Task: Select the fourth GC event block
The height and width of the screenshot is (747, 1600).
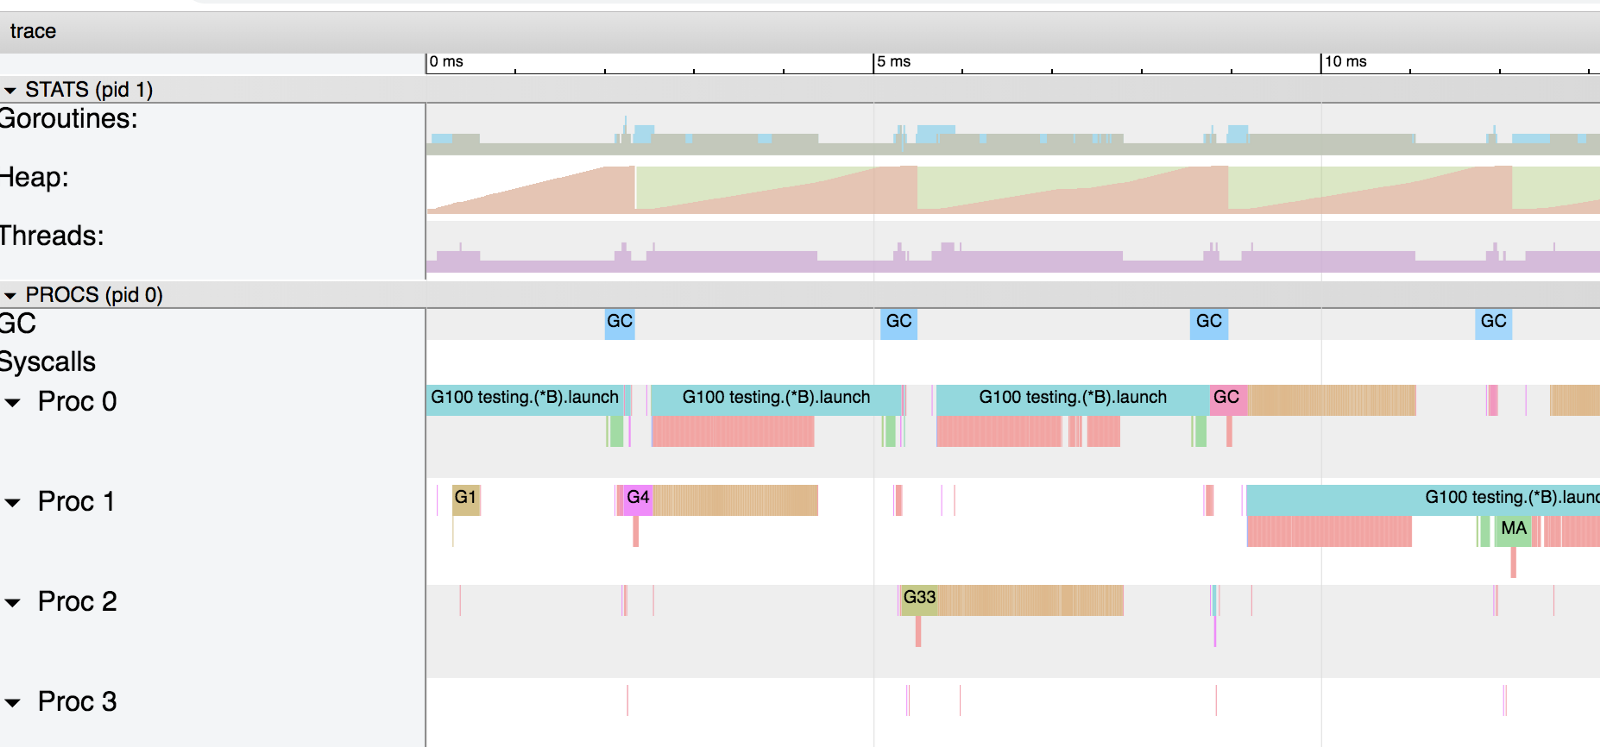Action: click(1493, 323)
